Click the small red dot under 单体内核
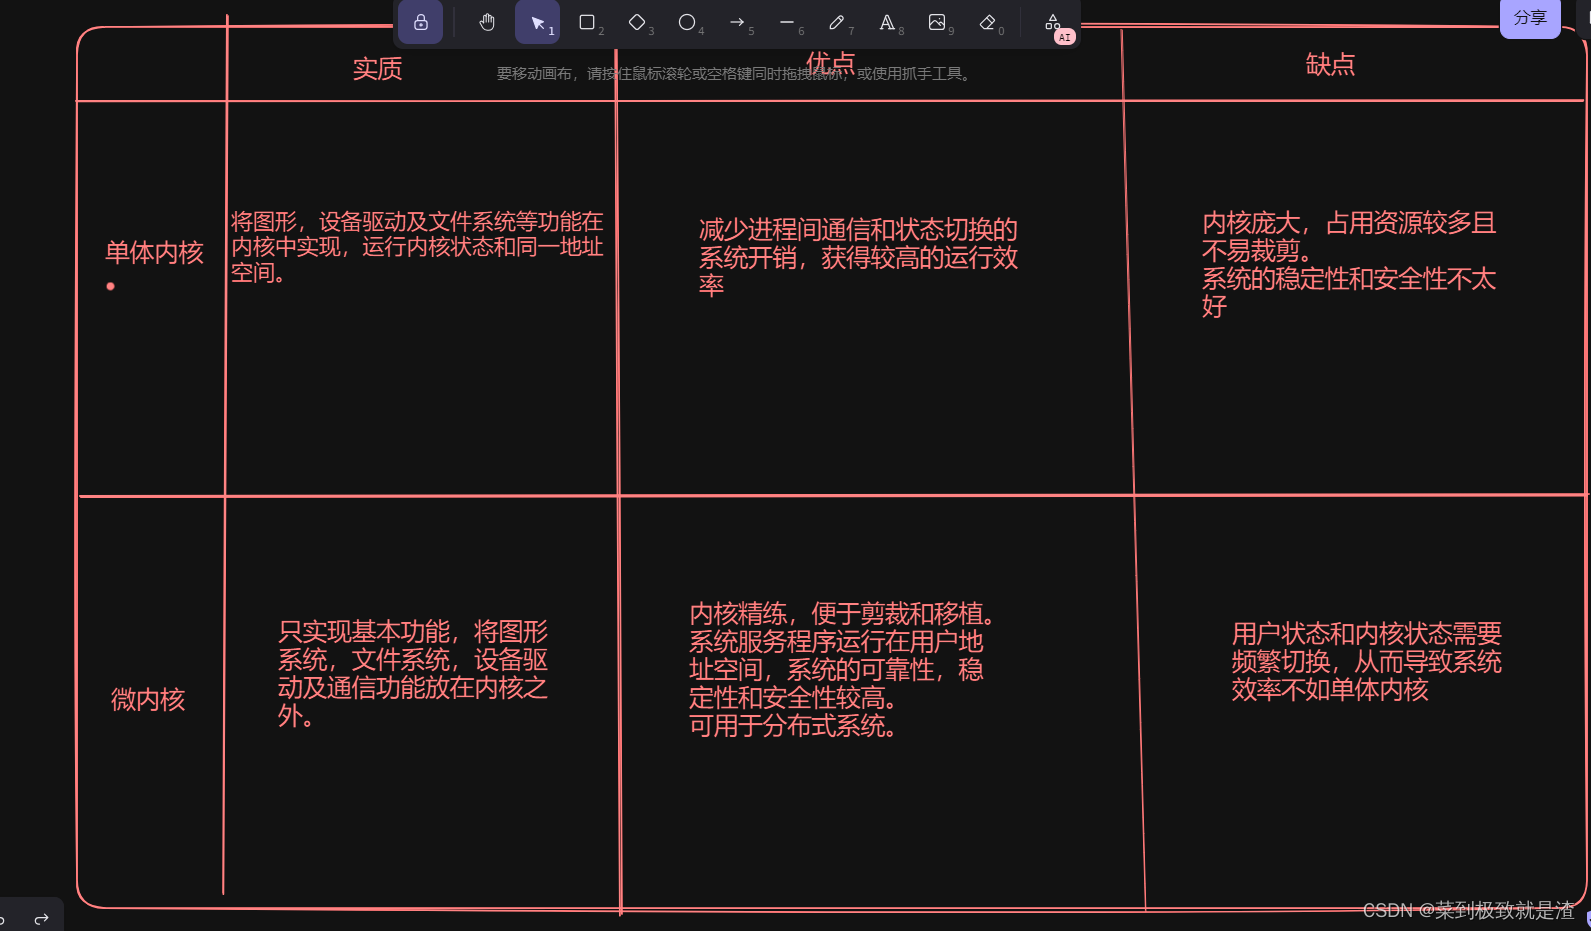The image size is (1591, 931). 111,286
